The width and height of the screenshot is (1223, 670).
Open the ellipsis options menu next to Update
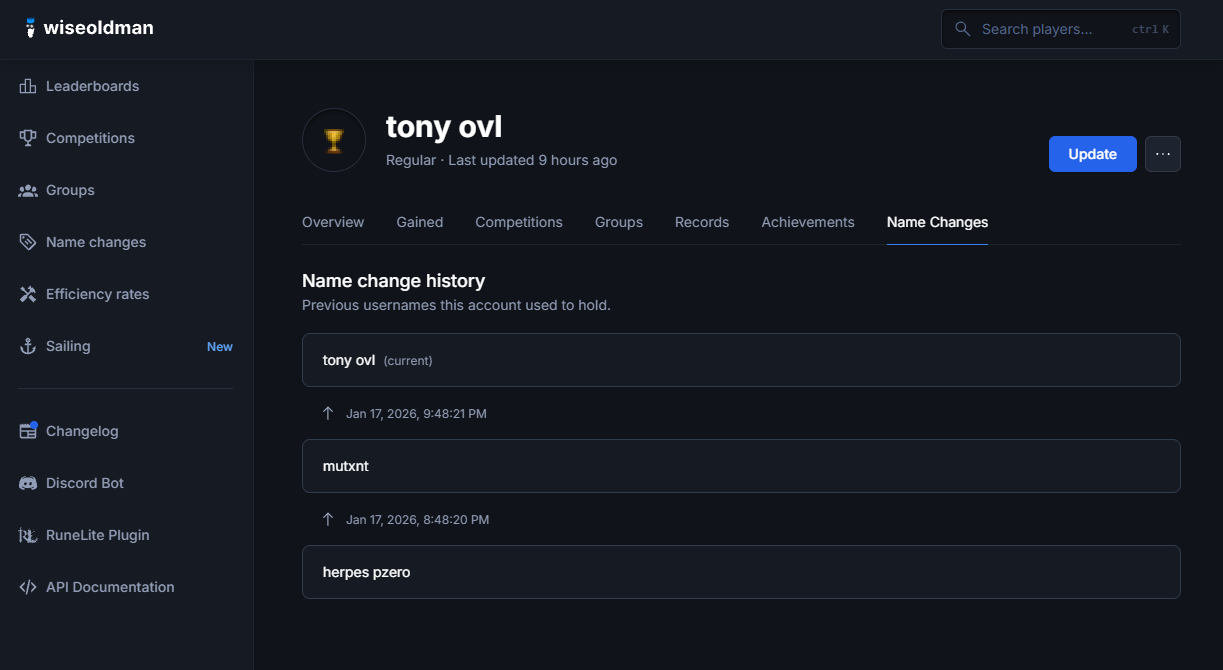click(1162, 154)
